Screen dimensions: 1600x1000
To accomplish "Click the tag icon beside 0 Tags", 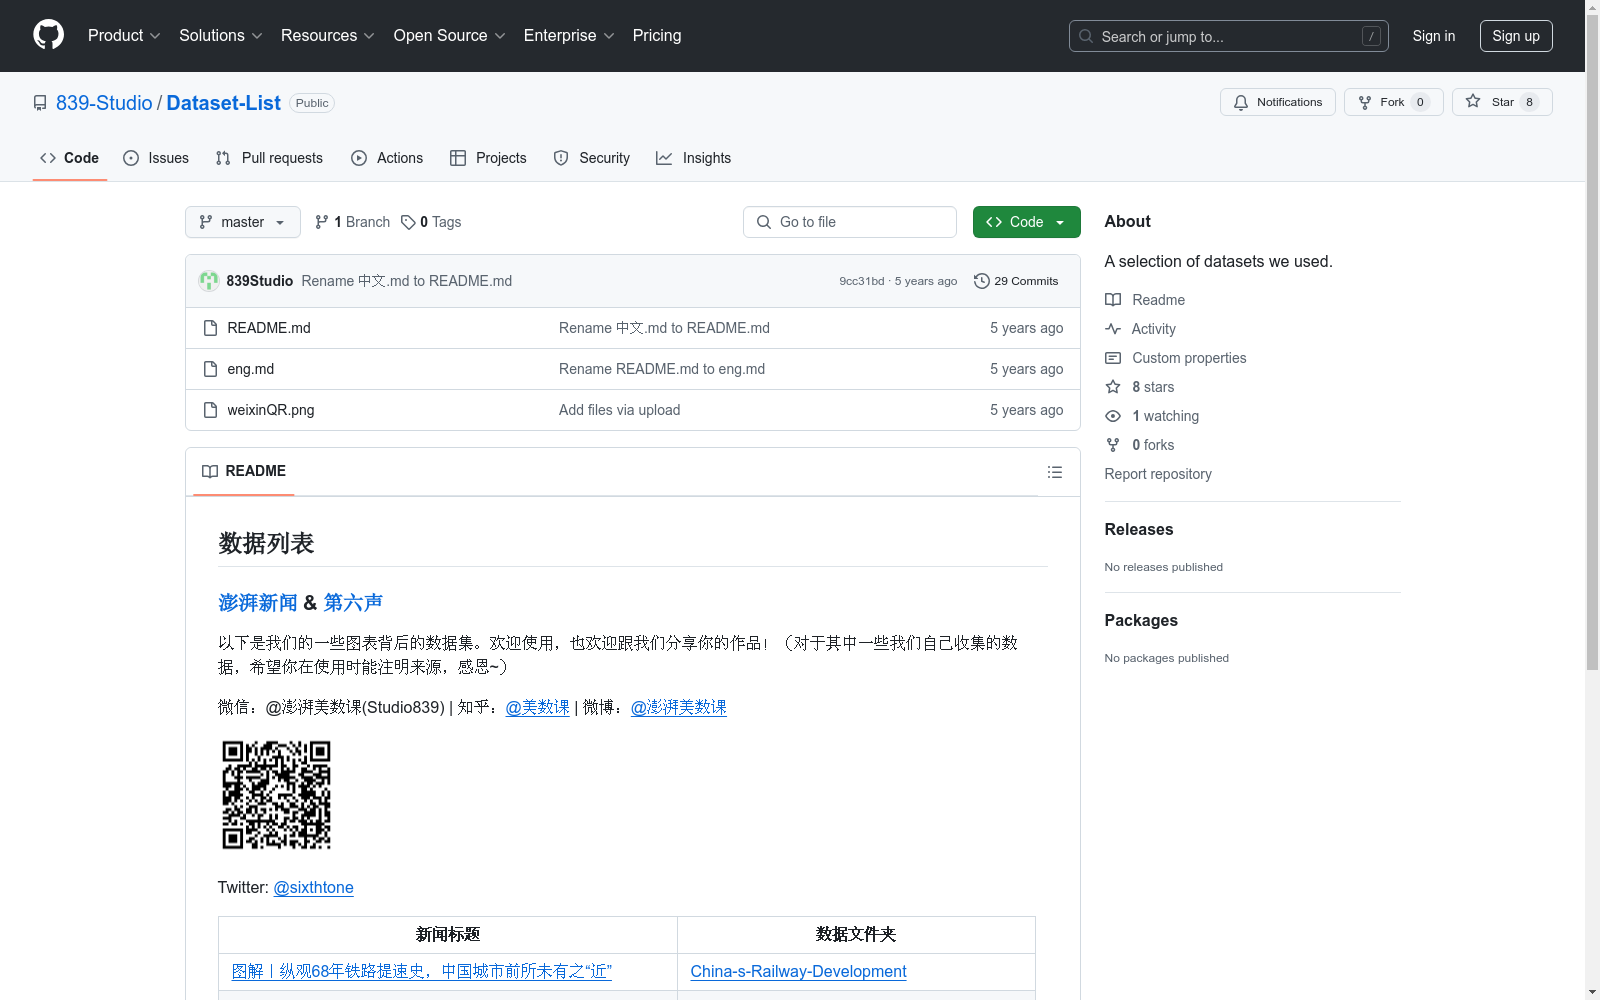I will pyautogui.click(x=408, y=222).
